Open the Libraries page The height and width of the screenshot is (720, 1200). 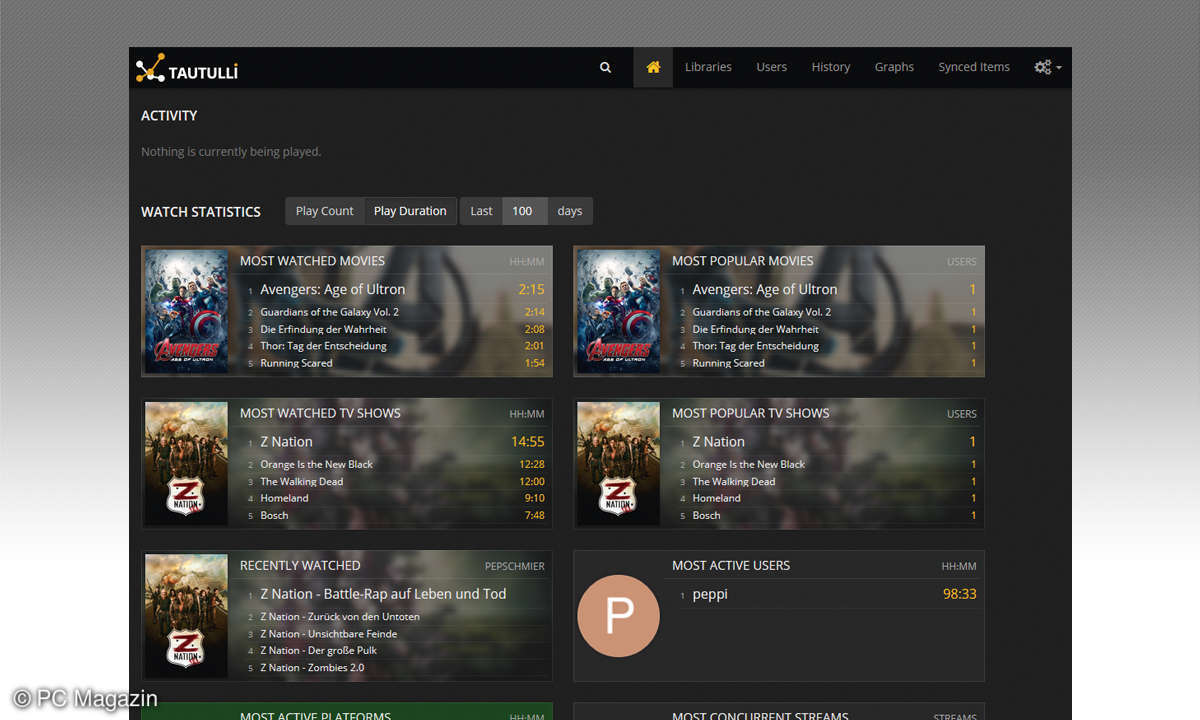(x=708, y=67)
